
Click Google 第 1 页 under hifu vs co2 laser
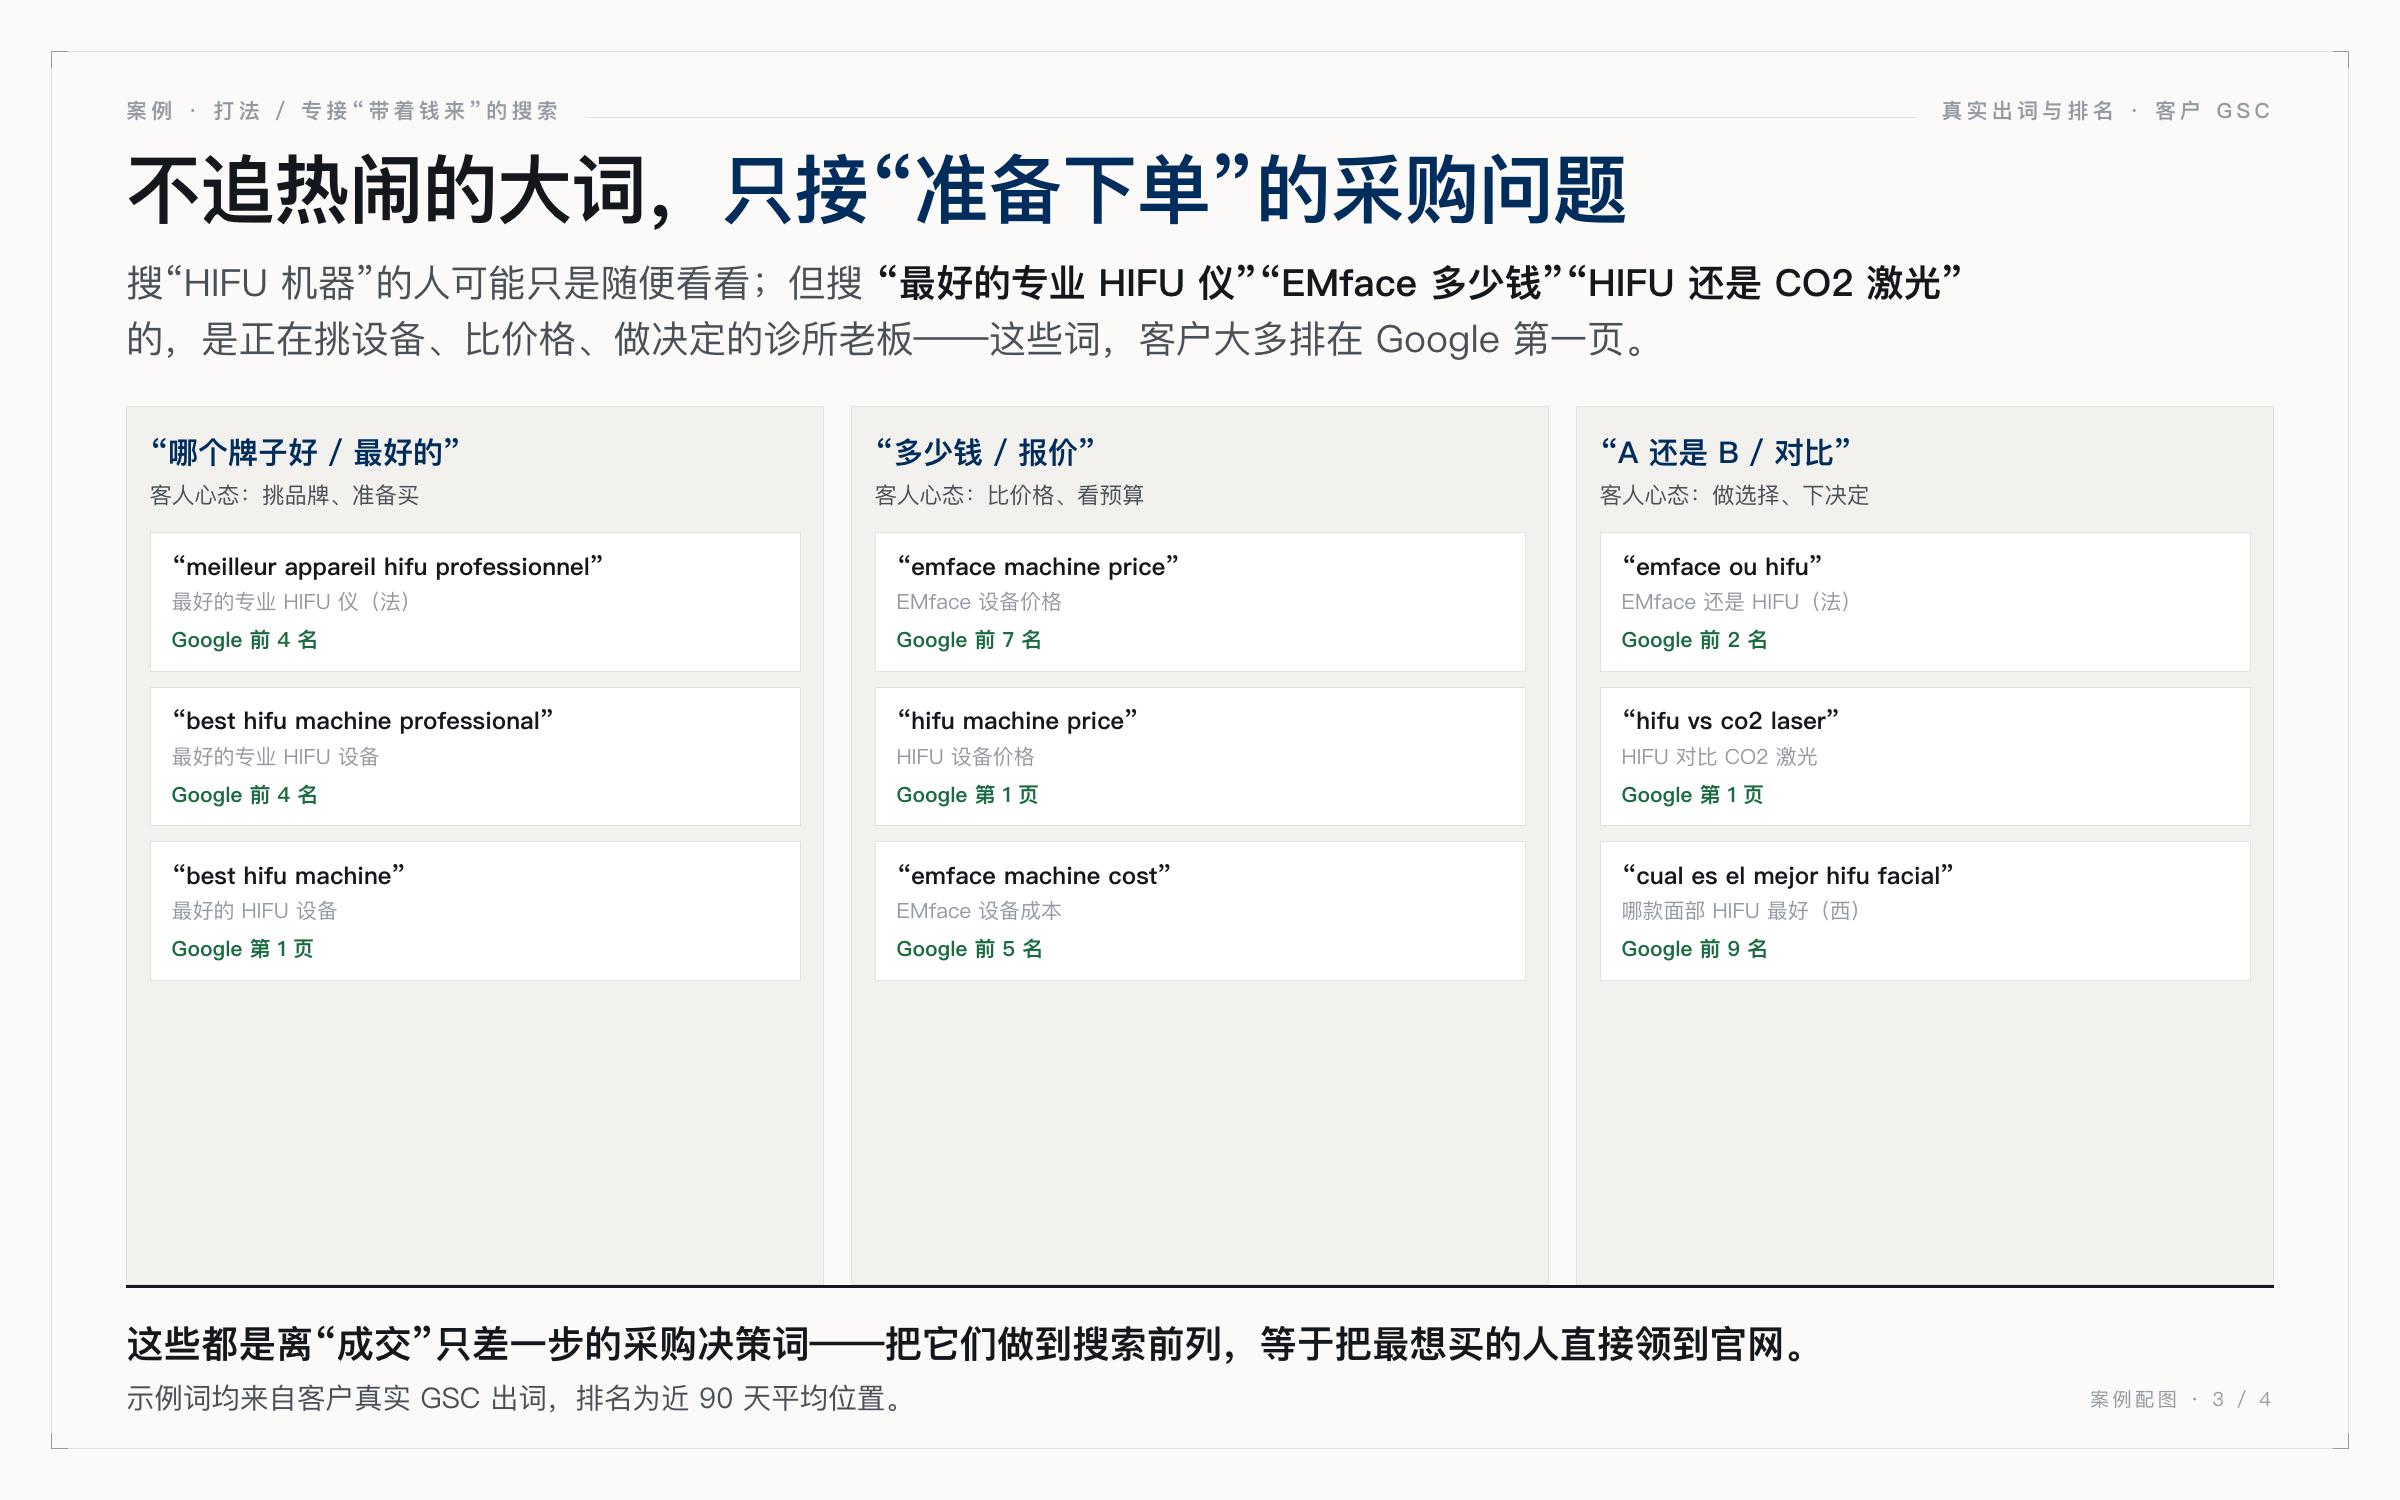coord(1693,795)
